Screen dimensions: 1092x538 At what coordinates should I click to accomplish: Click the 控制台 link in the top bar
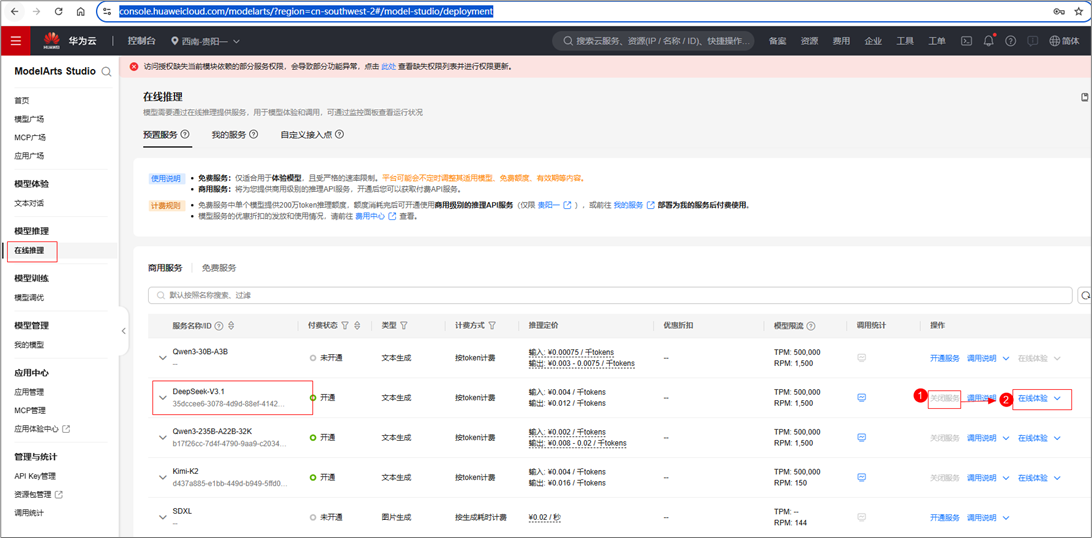[141, 41]
